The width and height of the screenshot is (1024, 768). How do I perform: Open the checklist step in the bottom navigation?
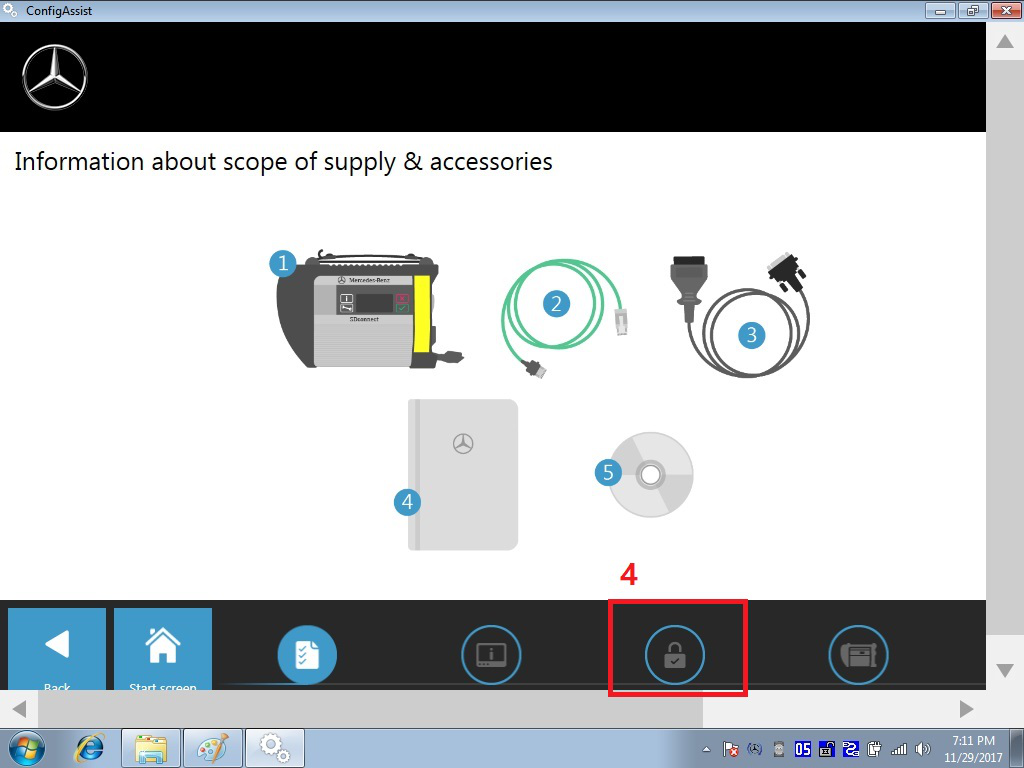click(x=307, y=655)
